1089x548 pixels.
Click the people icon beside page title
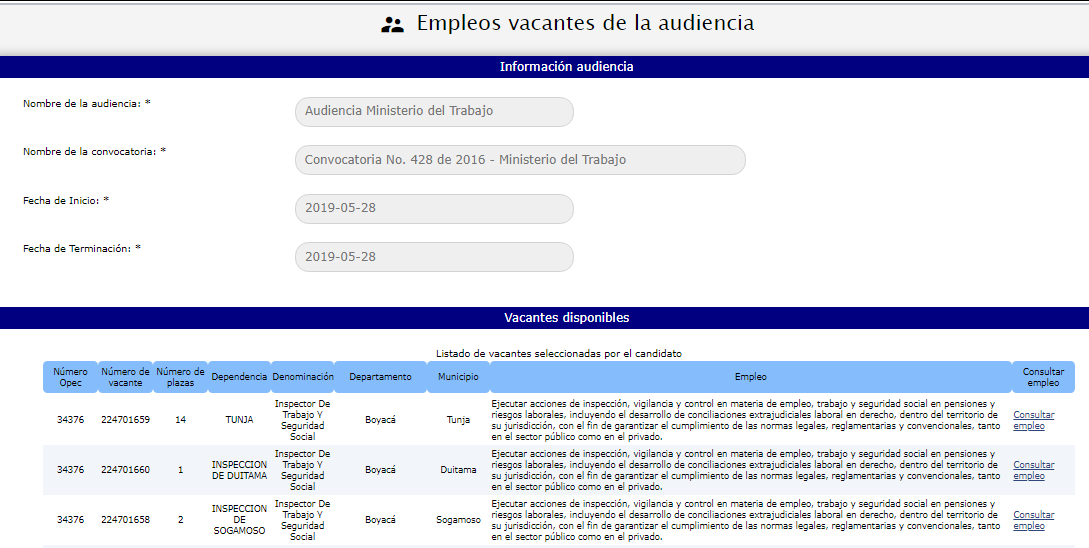392,25
